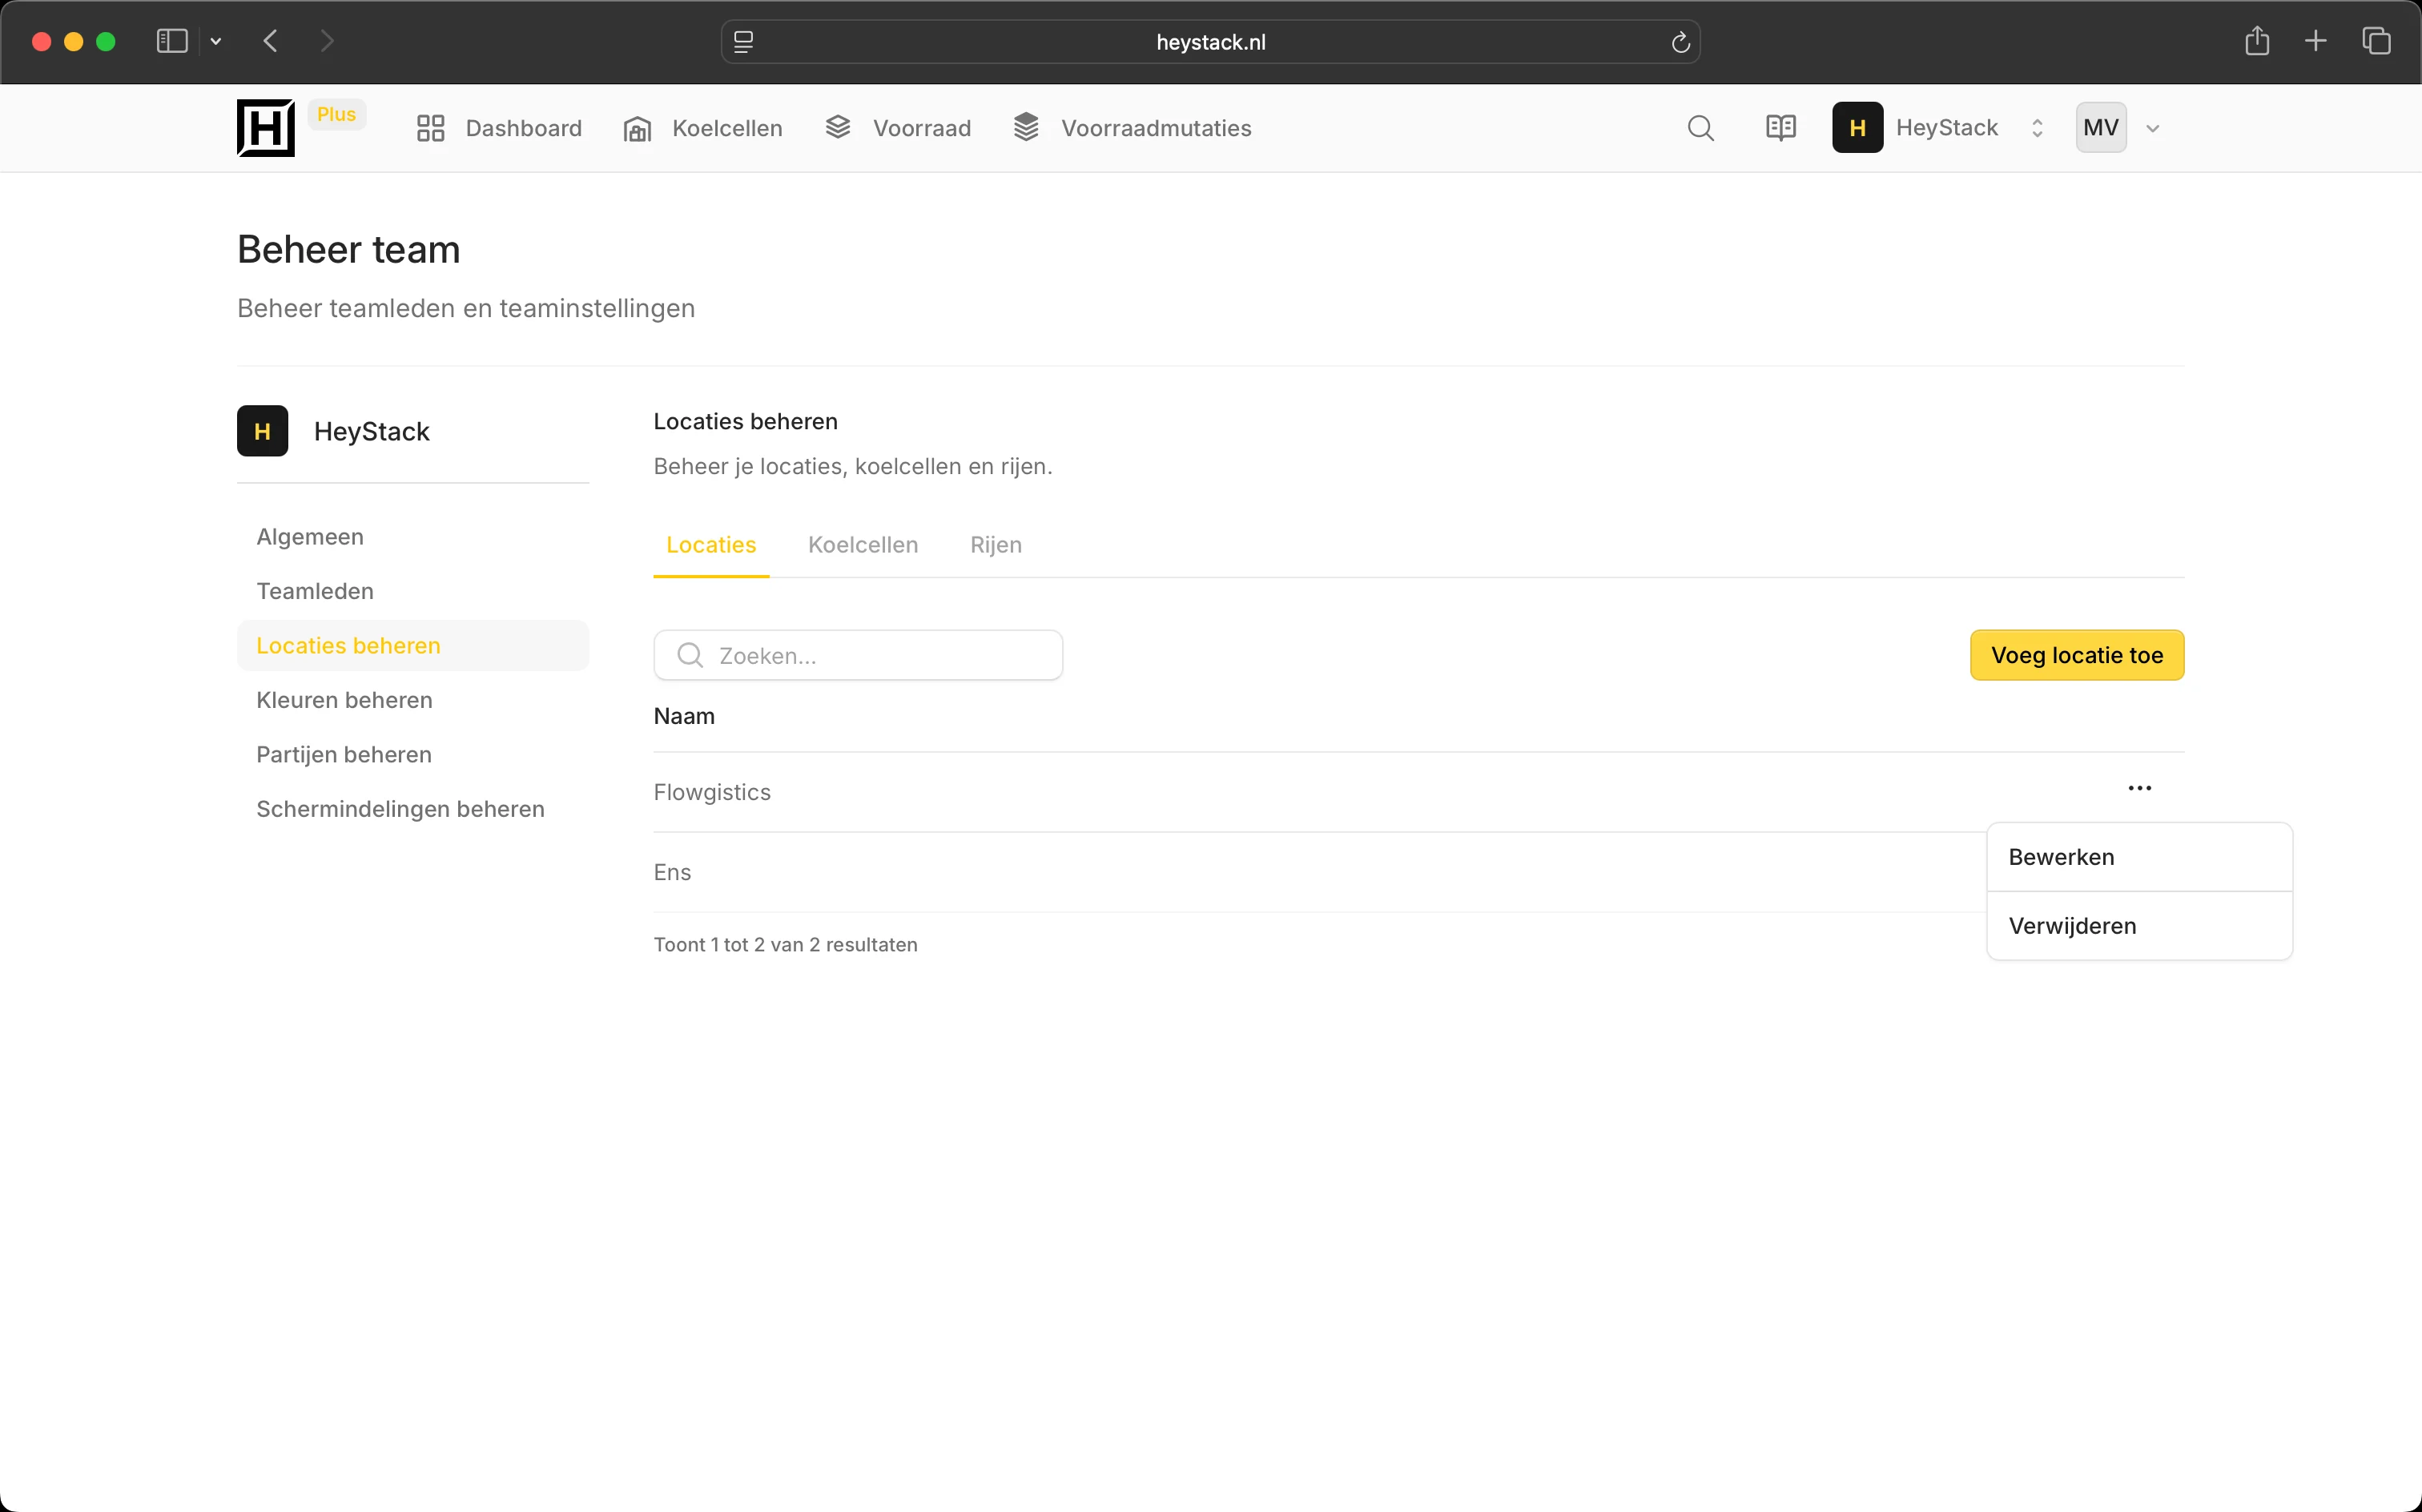Select the Flowgistics location row
The width and height of the screenshot is (2422, 1512).
1418,792
